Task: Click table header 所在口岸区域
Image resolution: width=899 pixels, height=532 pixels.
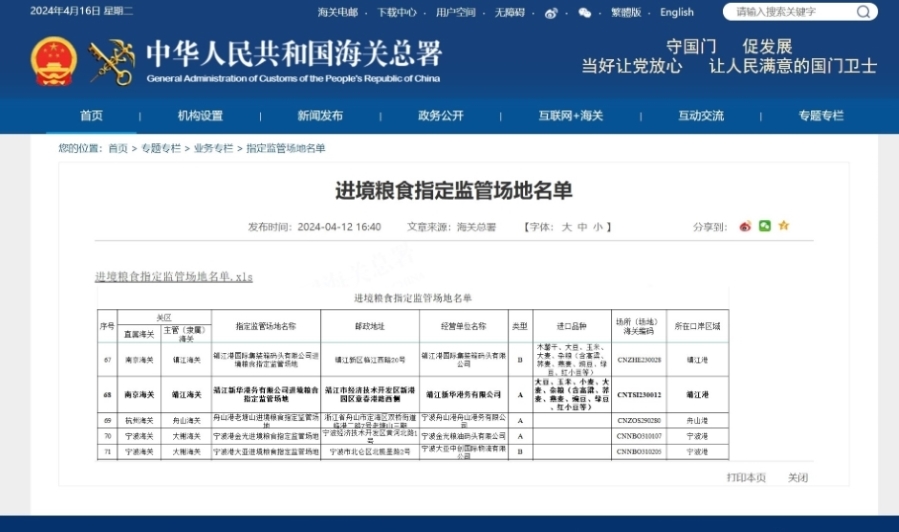Action: coord(697,326)
